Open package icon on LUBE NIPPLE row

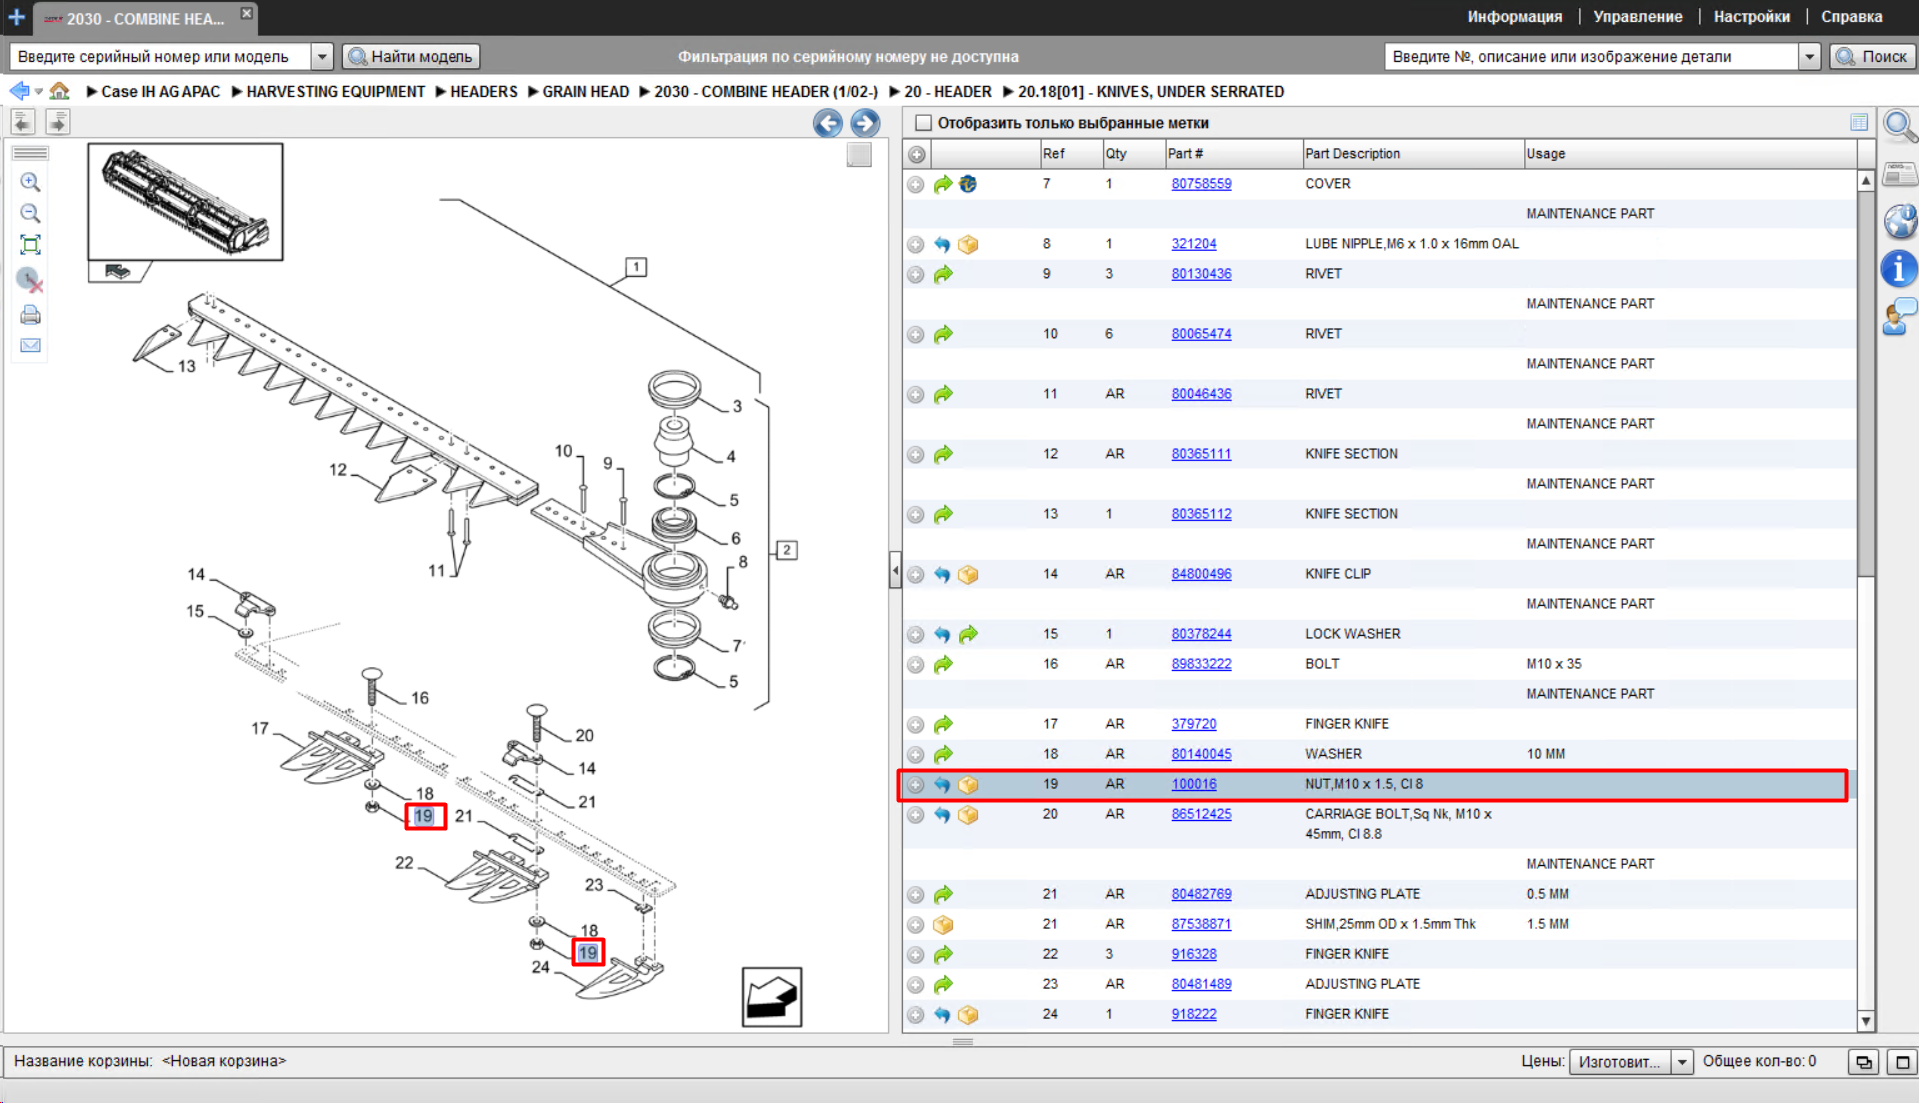coord(968,244)
